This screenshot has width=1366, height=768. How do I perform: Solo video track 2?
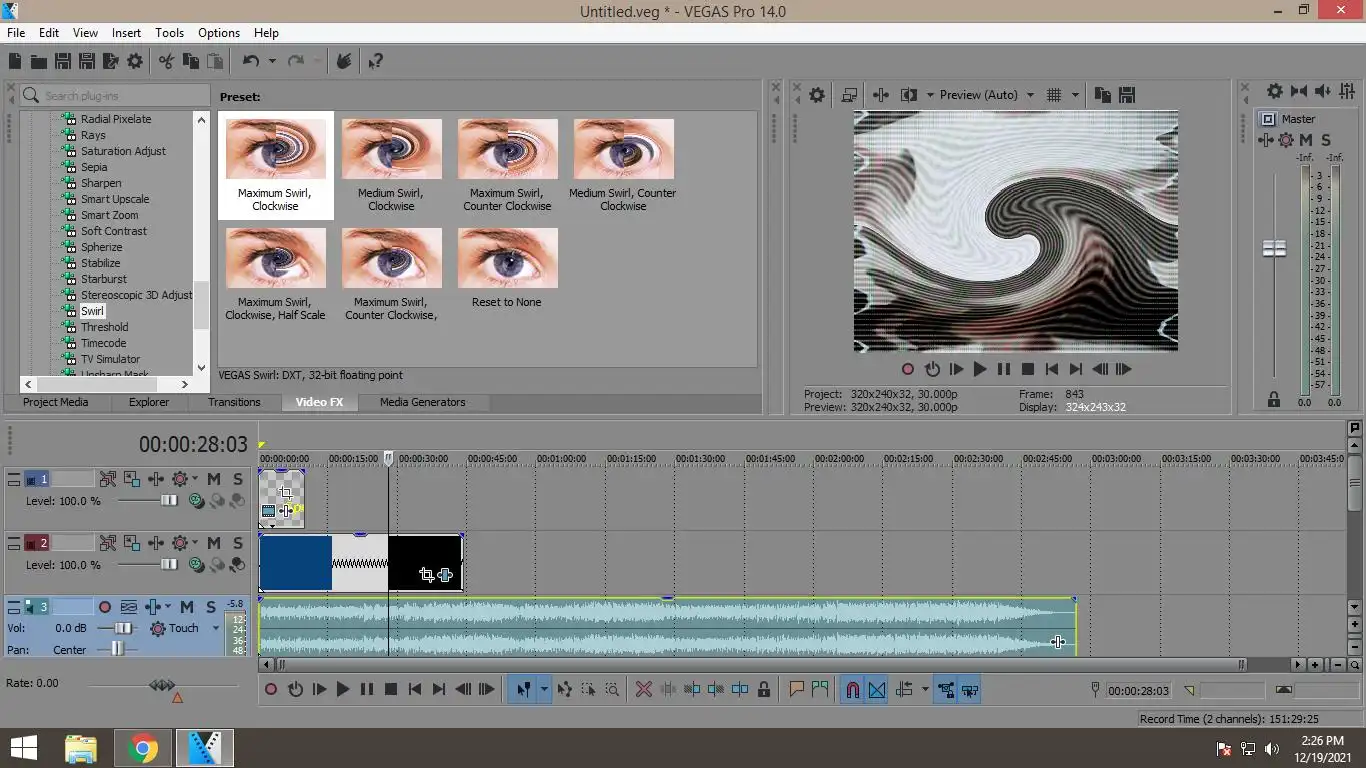(x=238, y=543)
